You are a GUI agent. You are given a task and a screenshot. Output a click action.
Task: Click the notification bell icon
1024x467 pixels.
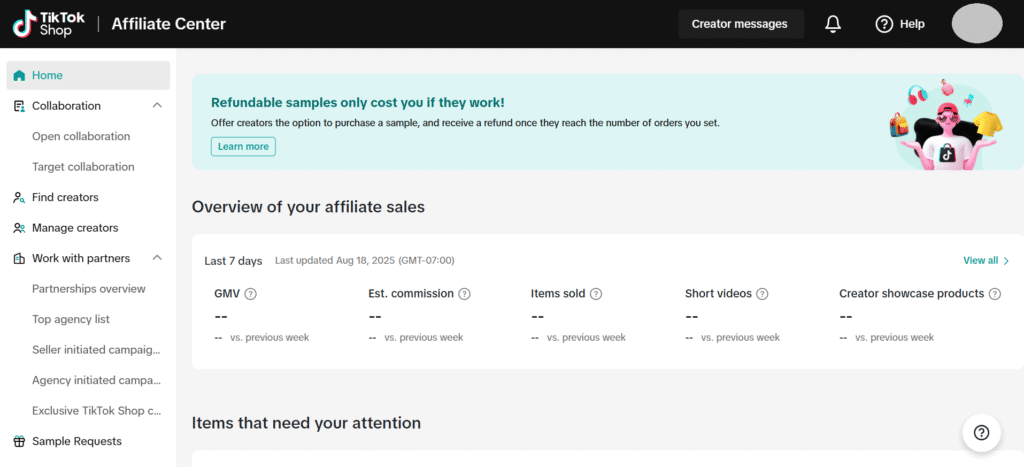(x=833, y=24)
